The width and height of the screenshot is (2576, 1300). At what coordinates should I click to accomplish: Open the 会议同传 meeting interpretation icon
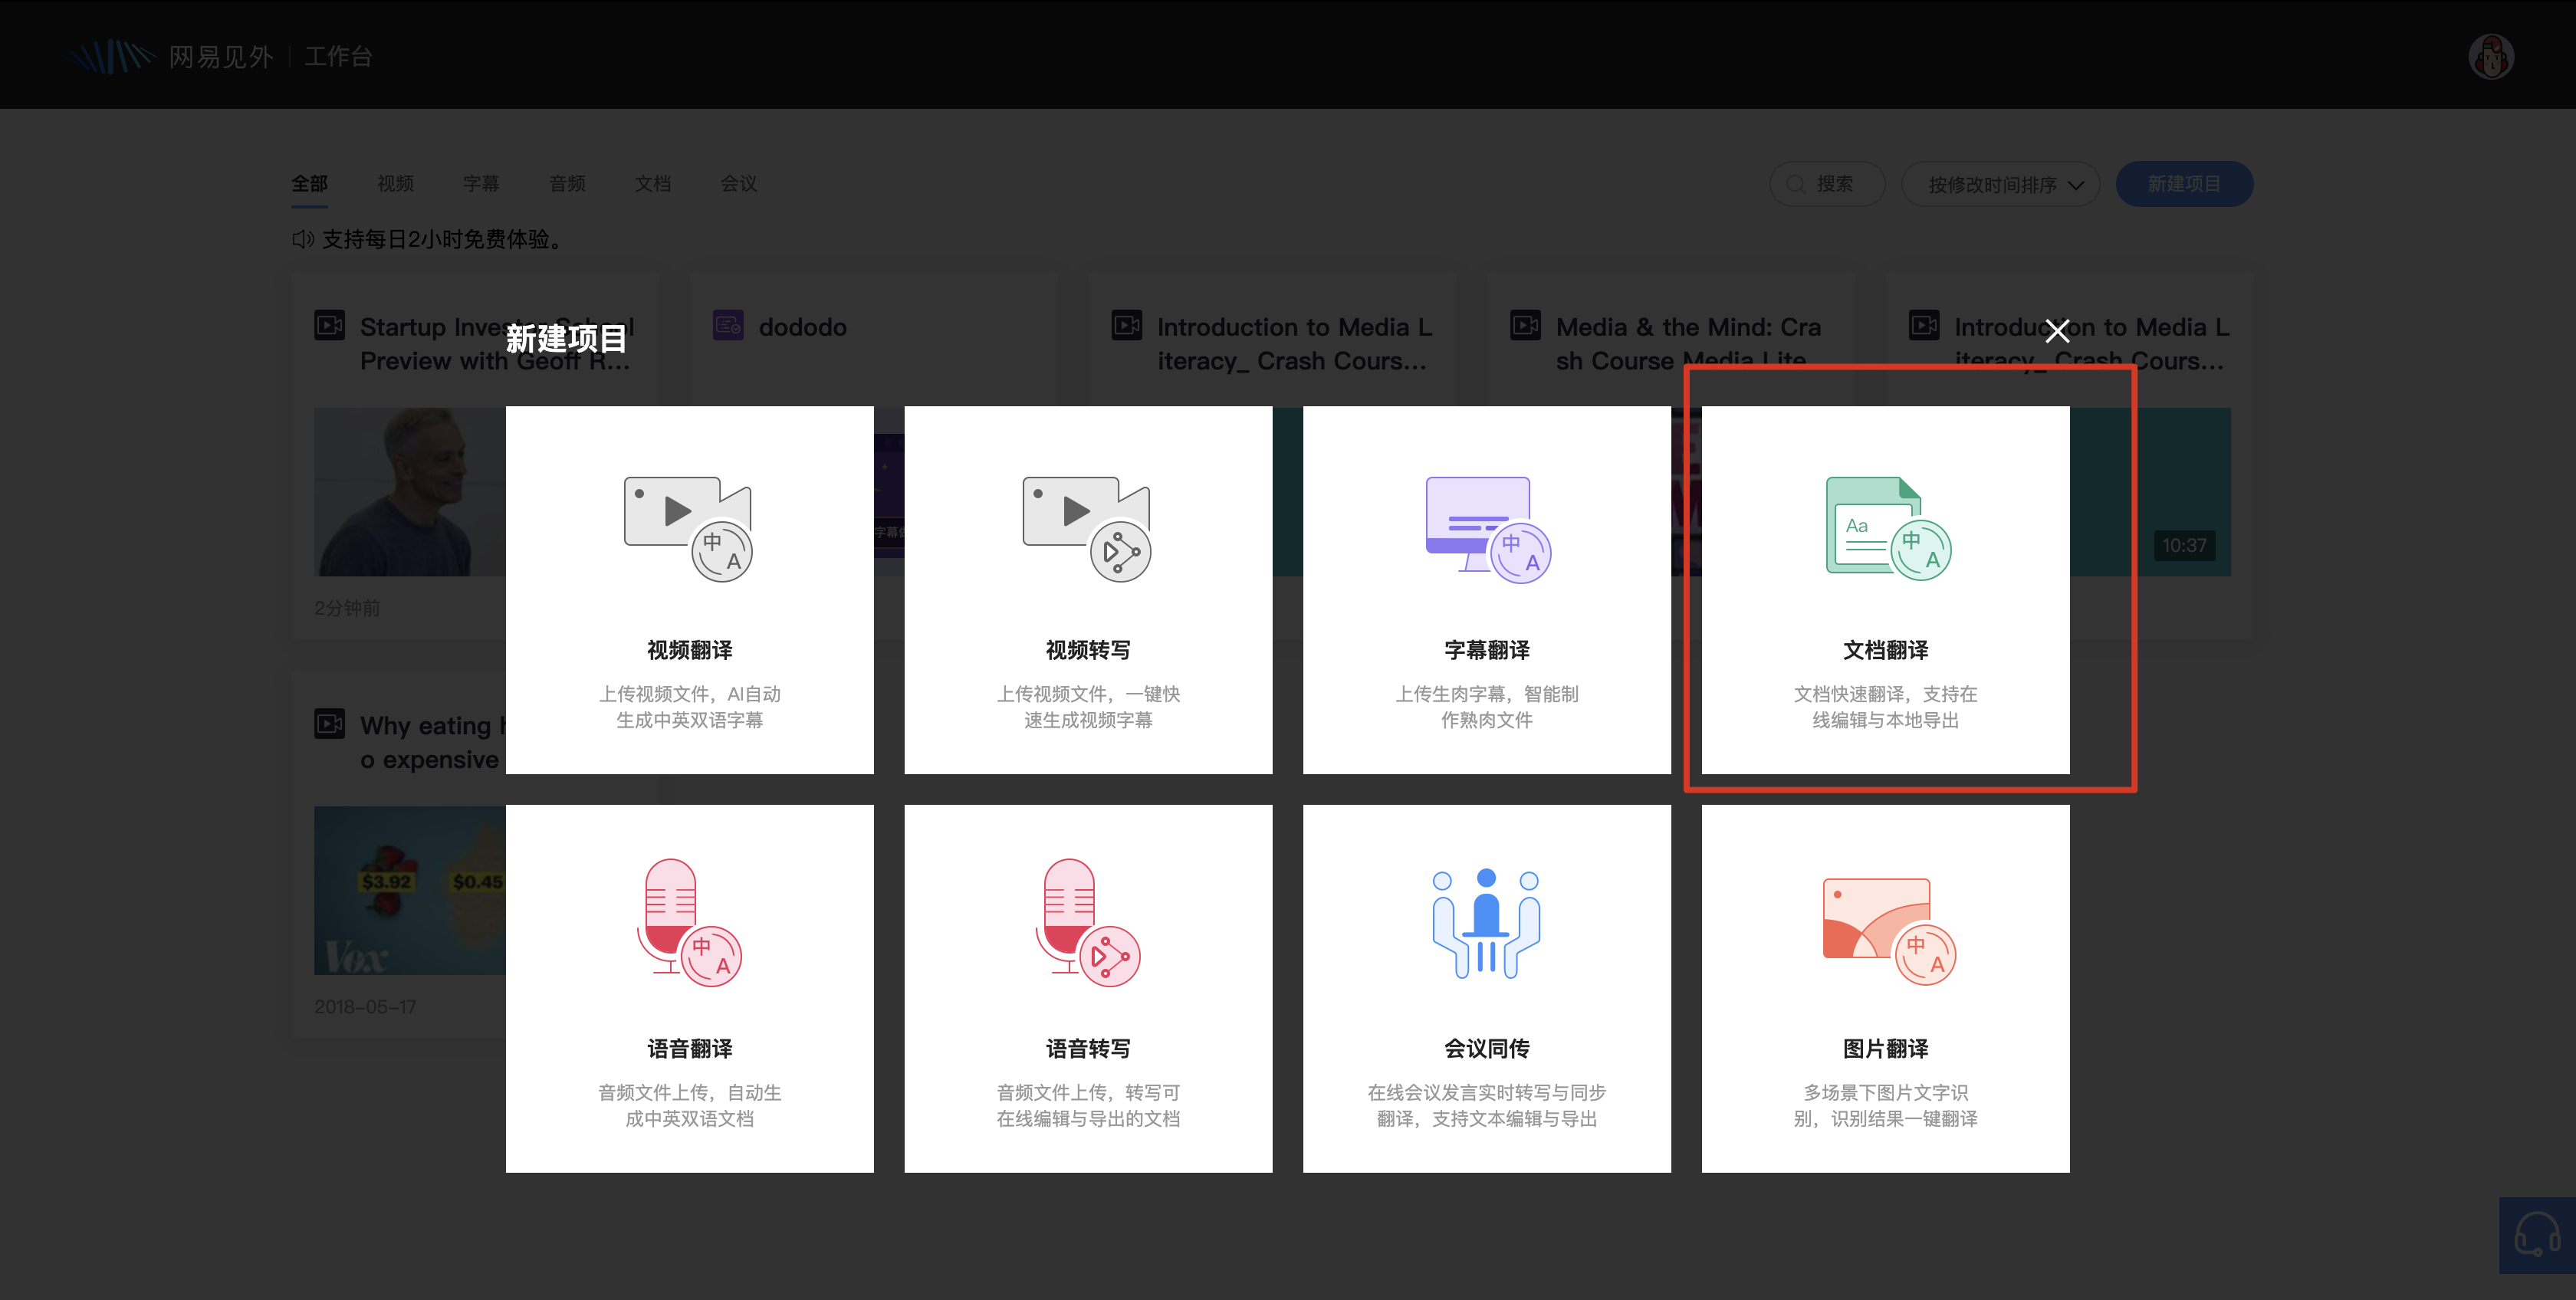pos(1487,922)
